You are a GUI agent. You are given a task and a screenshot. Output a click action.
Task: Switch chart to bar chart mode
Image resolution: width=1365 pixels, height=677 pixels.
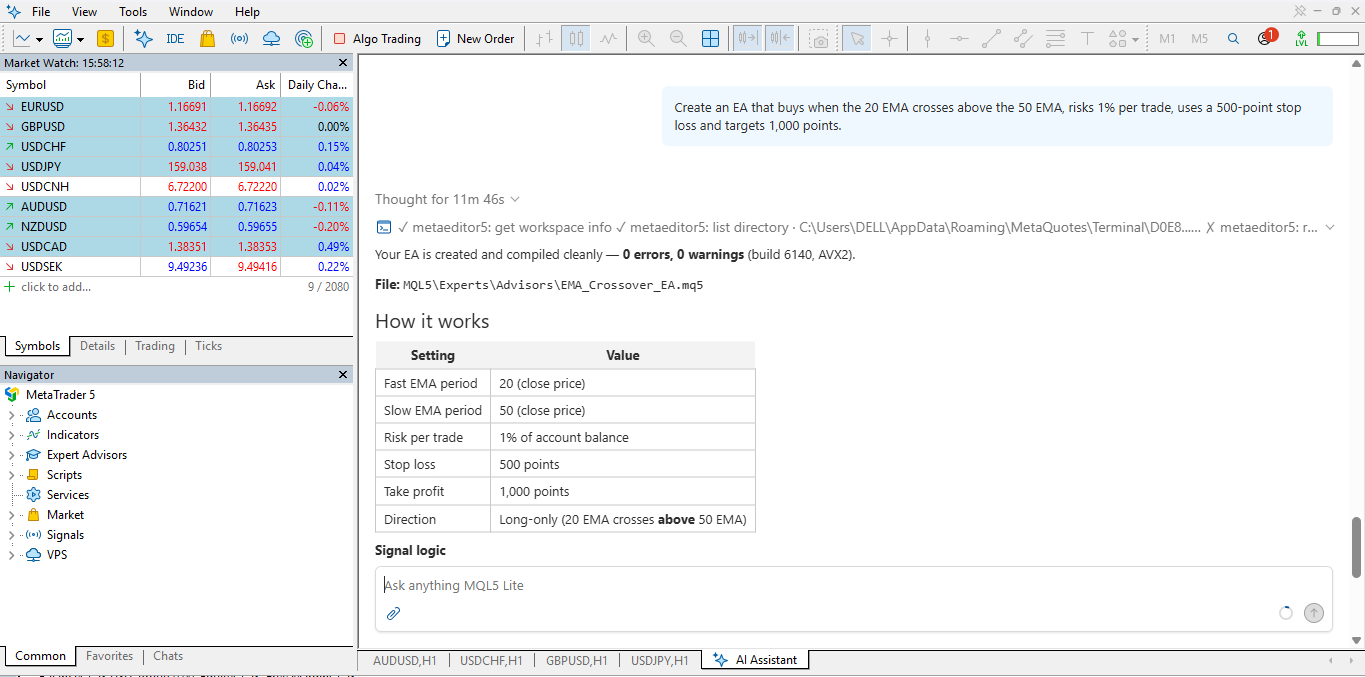543,39
